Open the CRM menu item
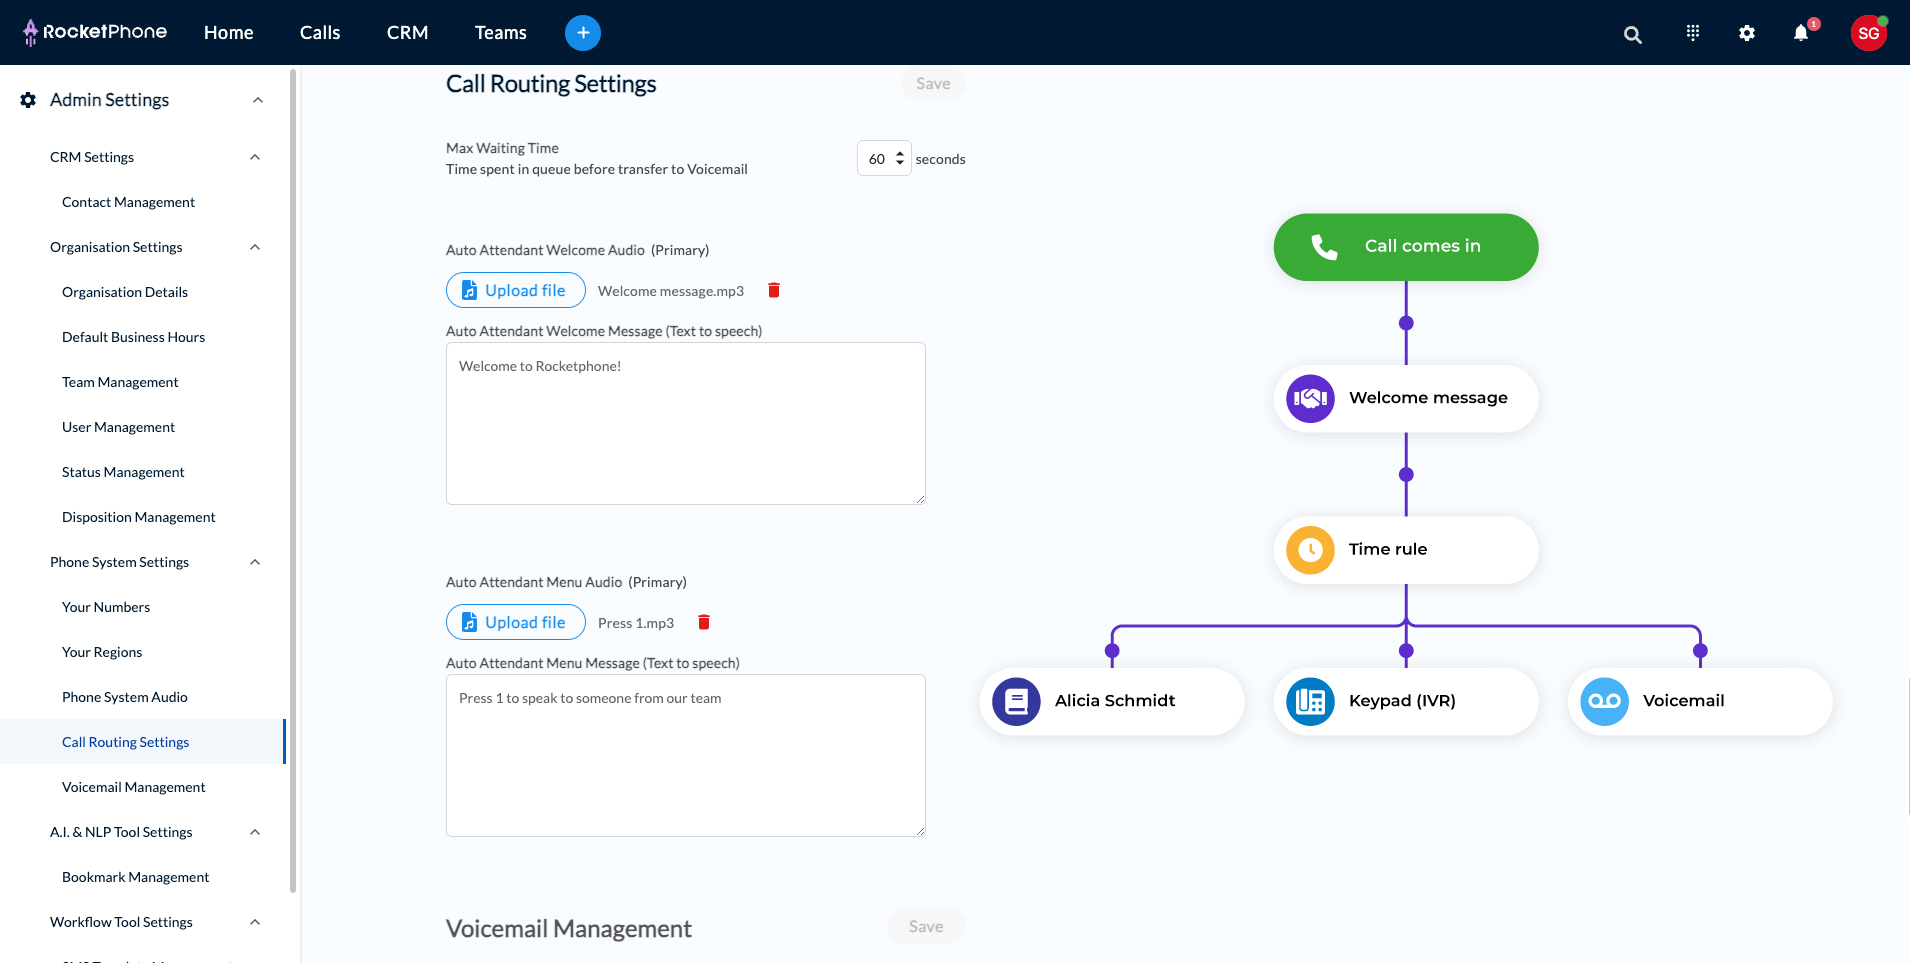 pos(407,32)
